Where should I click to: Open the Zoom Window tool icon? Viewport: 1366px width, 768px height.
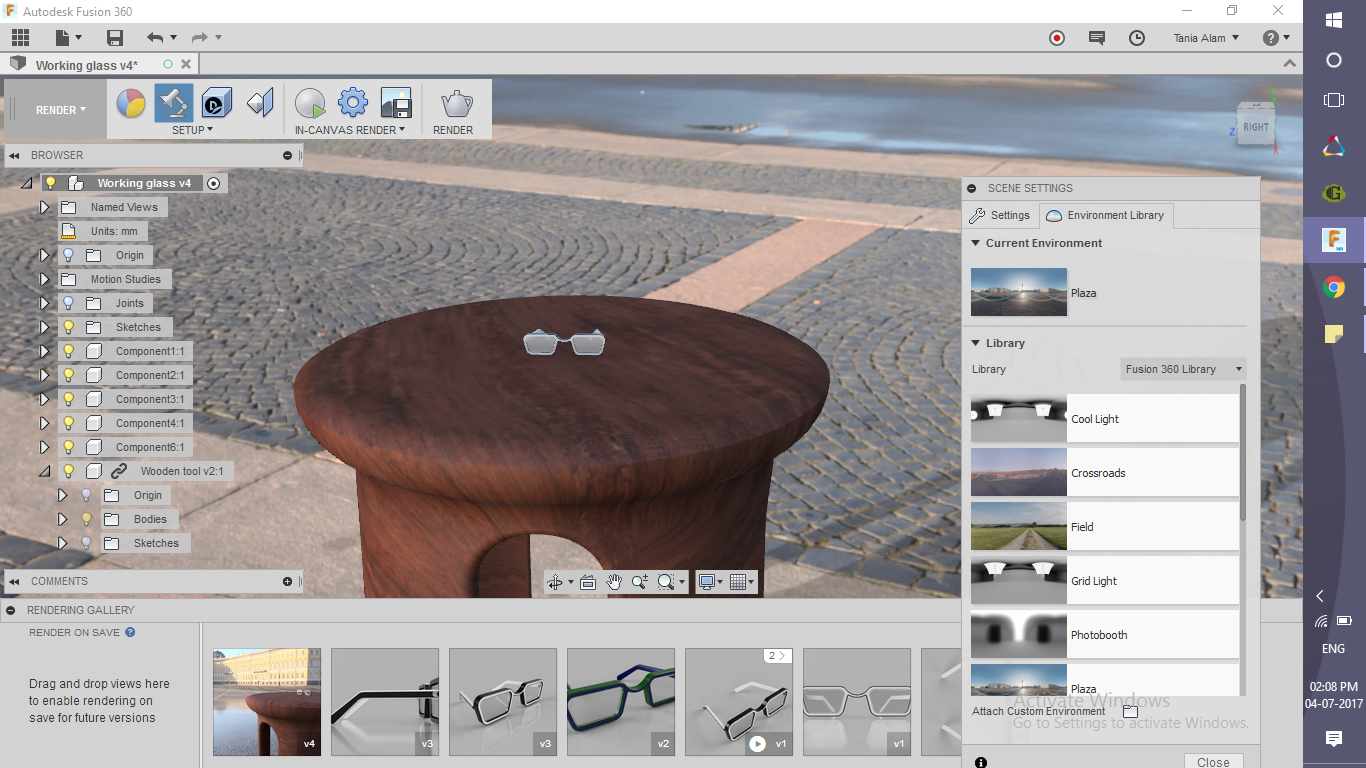click(666, 581)
